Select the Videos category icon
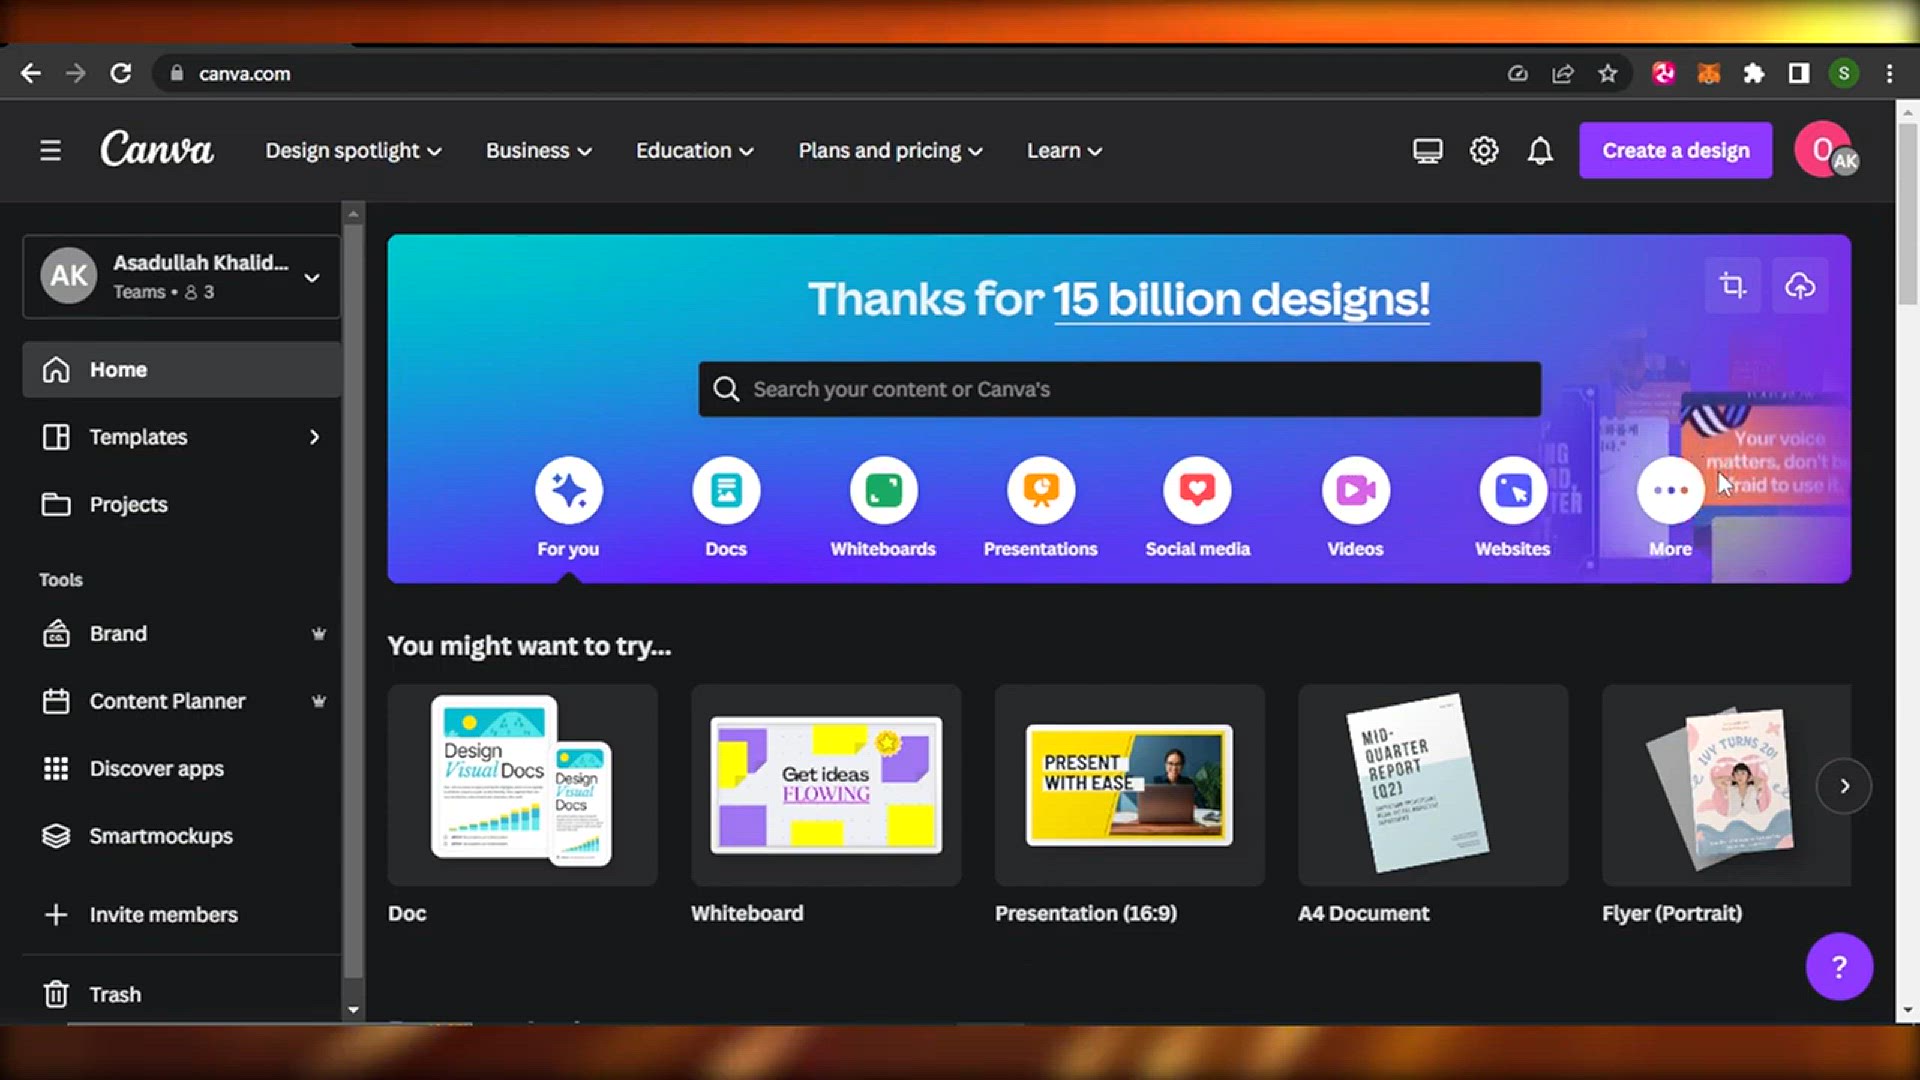Screen dimensions: 1920x1080 [1355, 490]
